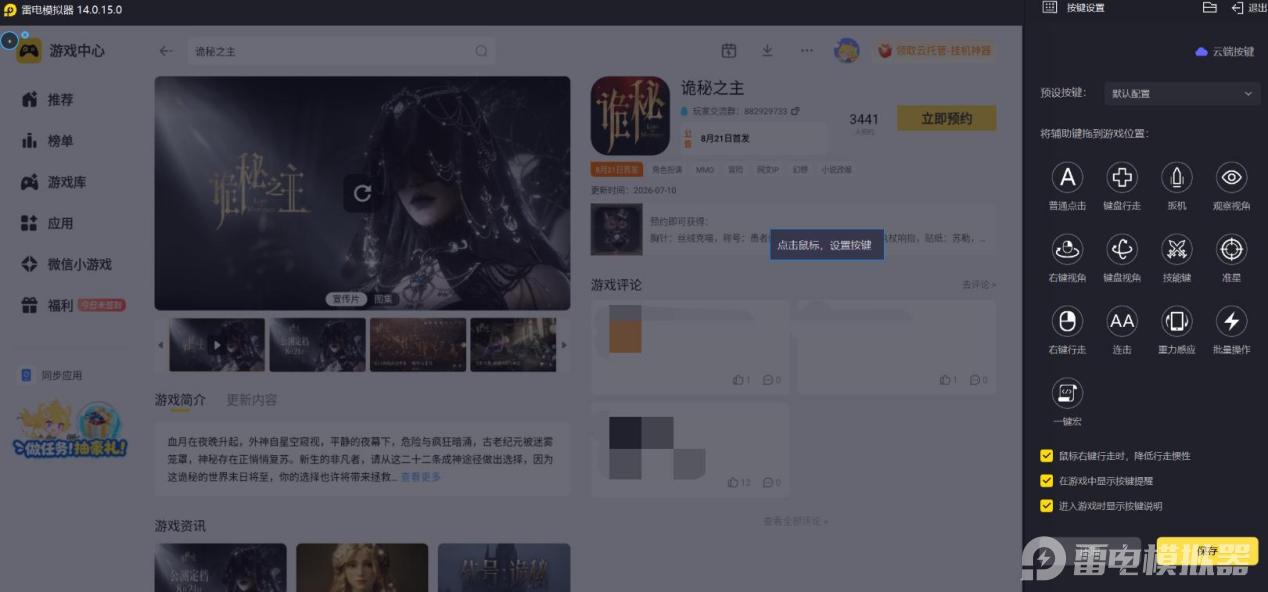The height and width of the screenshot is (592, 1268).
Task: Select the 技能键 crossed-swords icon
Action: pos(1177,249)
